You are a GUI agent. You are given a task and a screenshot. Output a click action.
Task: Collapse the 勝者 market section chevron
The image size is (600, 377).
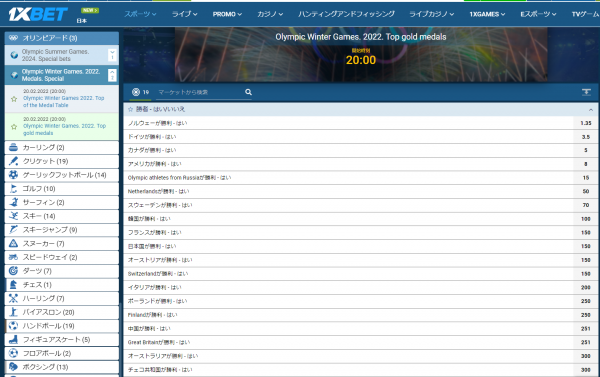point(591,109)
